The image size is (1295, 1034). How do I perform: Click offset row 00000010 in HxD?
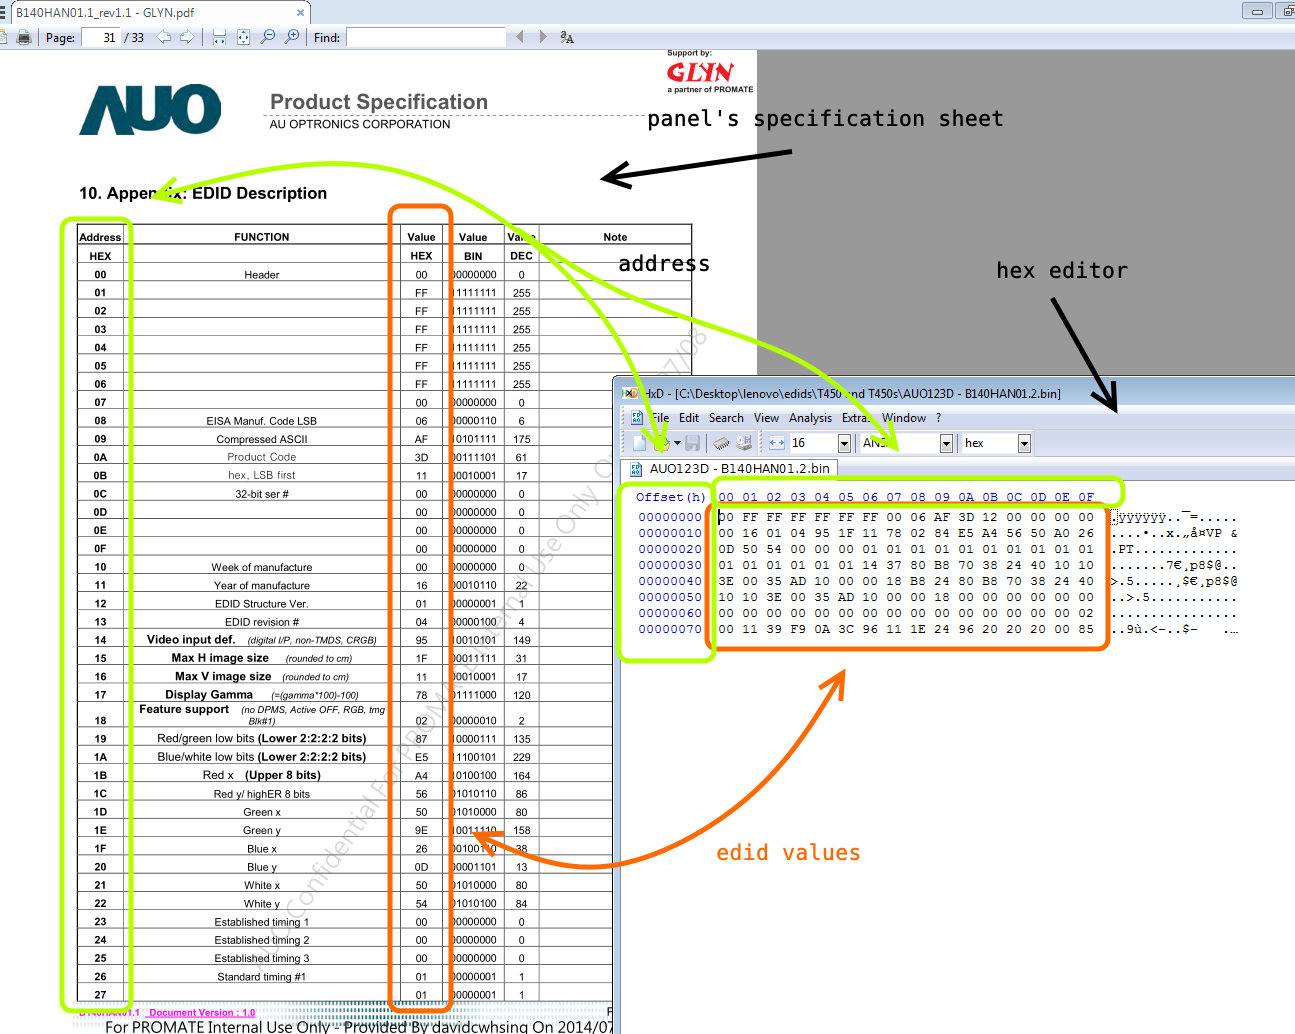pyautogui.click(x=670, y=533)
